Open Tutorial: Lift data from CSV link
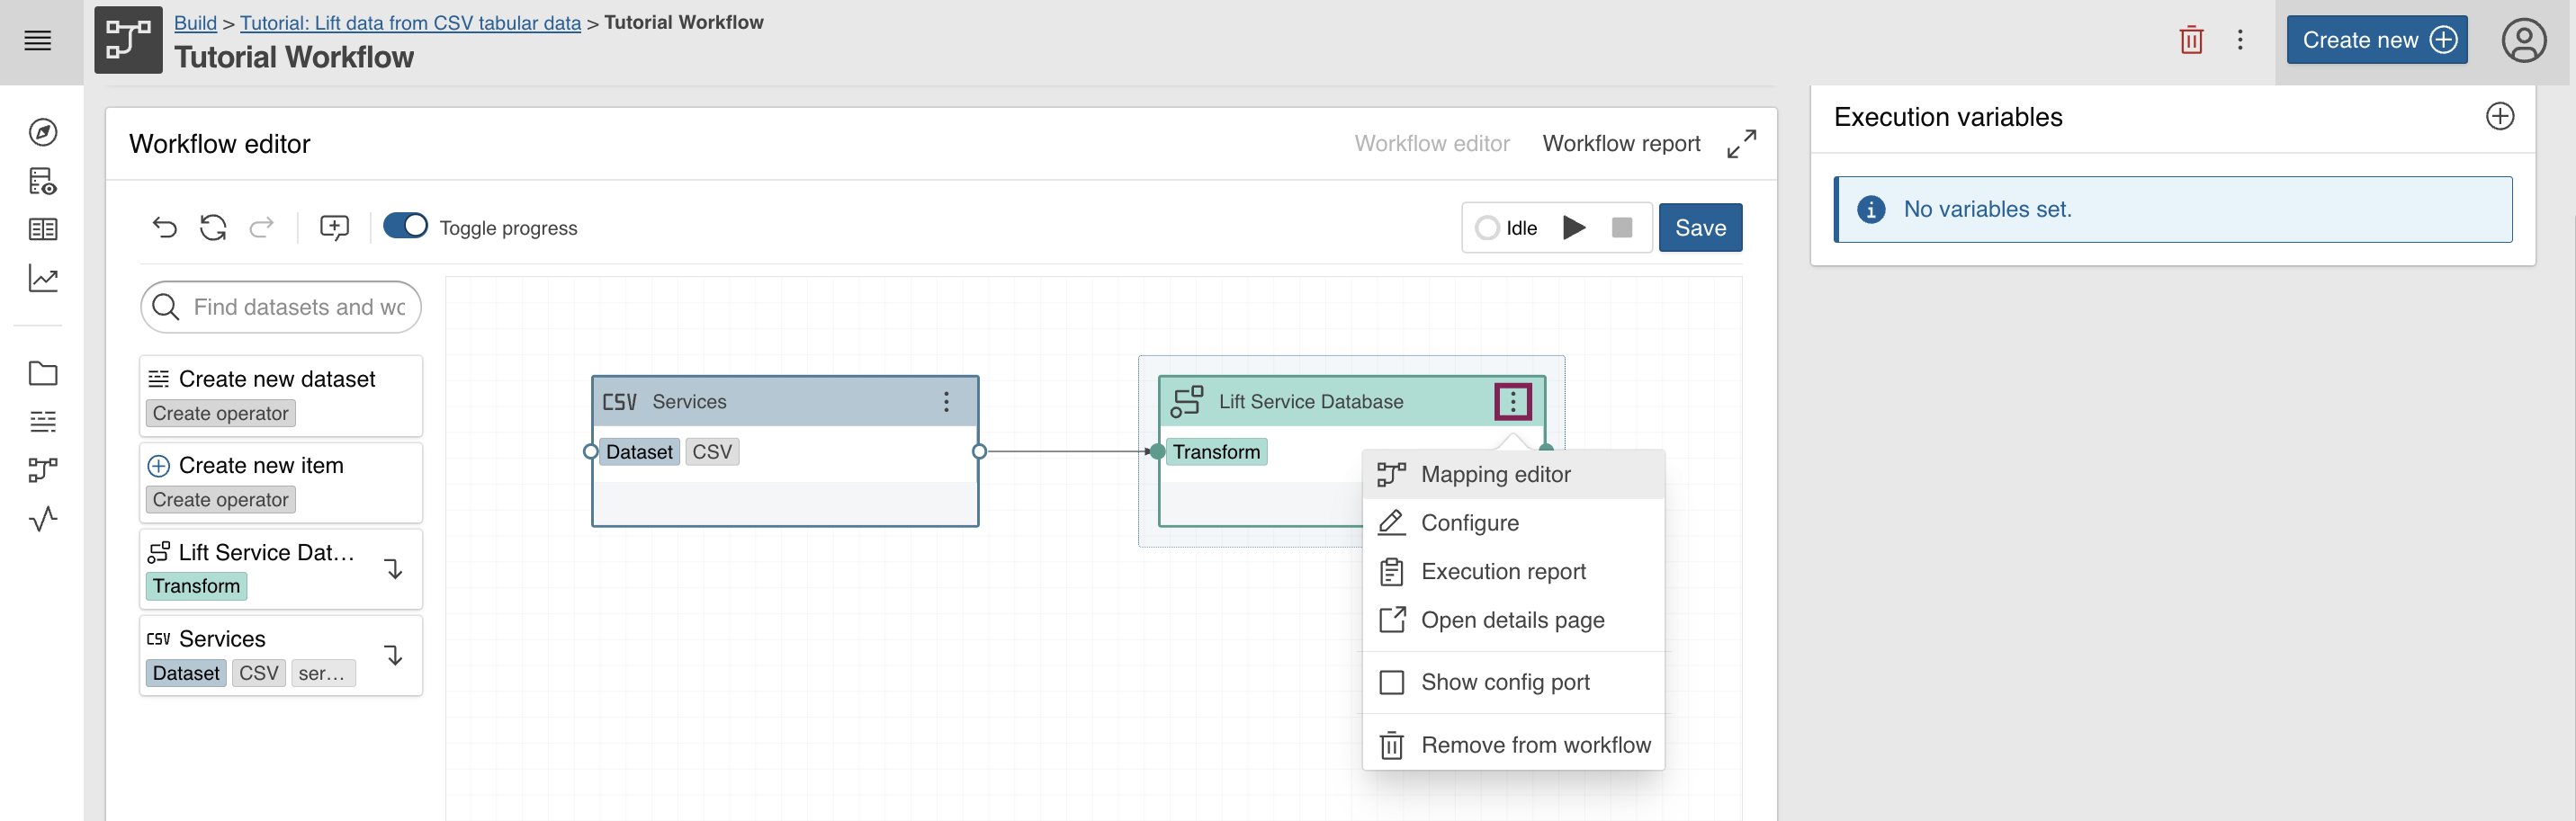This screenshot has width=2576, height=821. tap(410, 22)
